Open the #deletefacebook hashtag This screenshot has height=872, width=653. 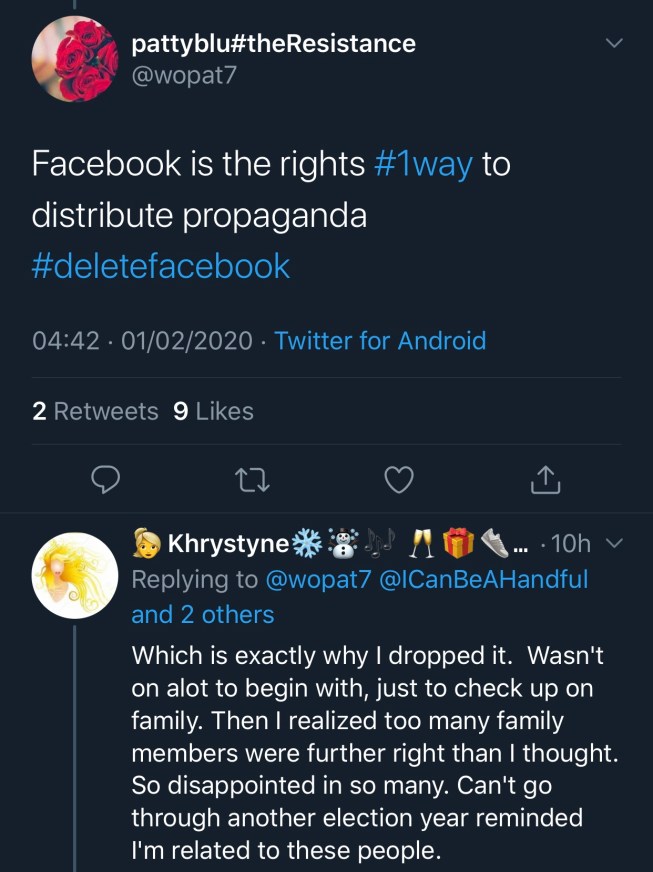coord(161,266)
